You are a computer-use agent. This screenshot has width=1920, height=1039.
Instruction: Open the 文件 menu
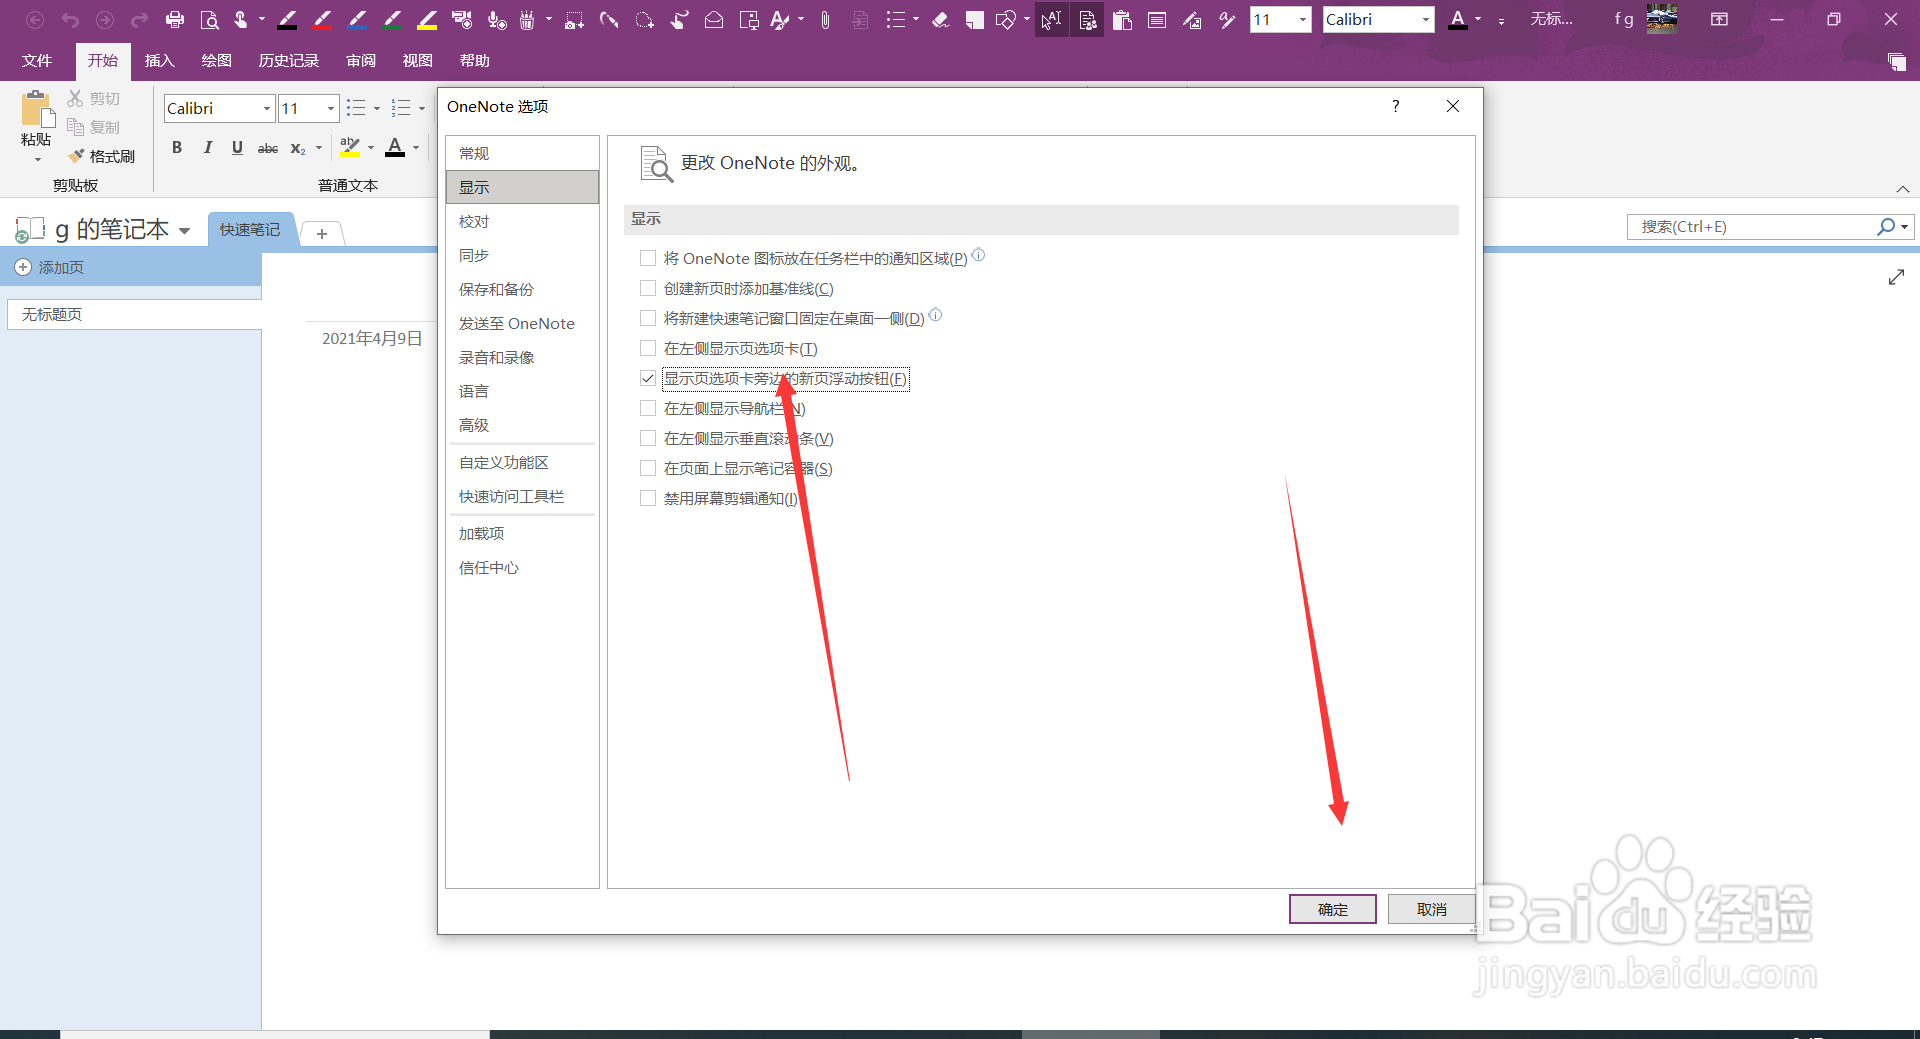pos(37,61)
